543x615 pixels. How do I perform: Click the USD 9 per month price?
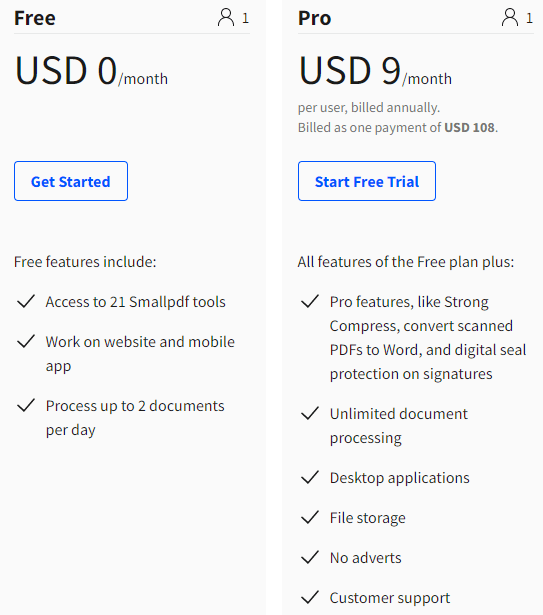tap(375, 71)
